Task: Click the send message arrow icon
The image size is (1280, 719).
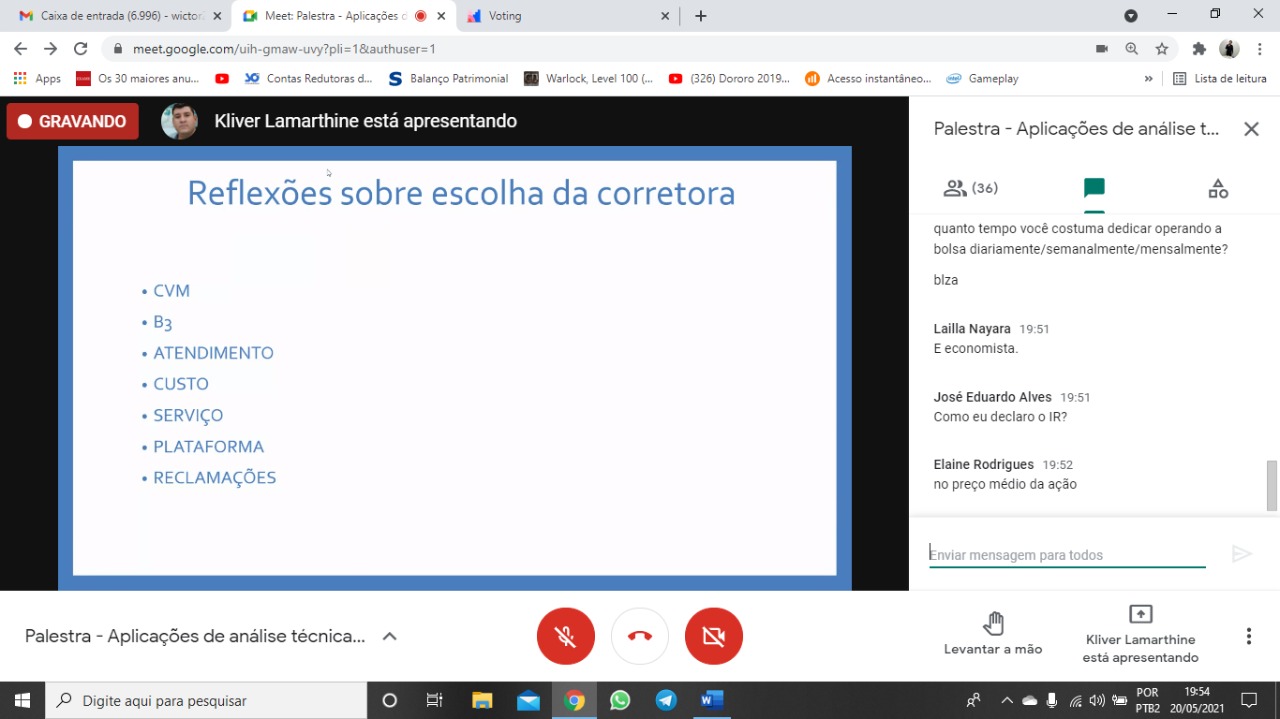Action: click(x=1241, y=554)
